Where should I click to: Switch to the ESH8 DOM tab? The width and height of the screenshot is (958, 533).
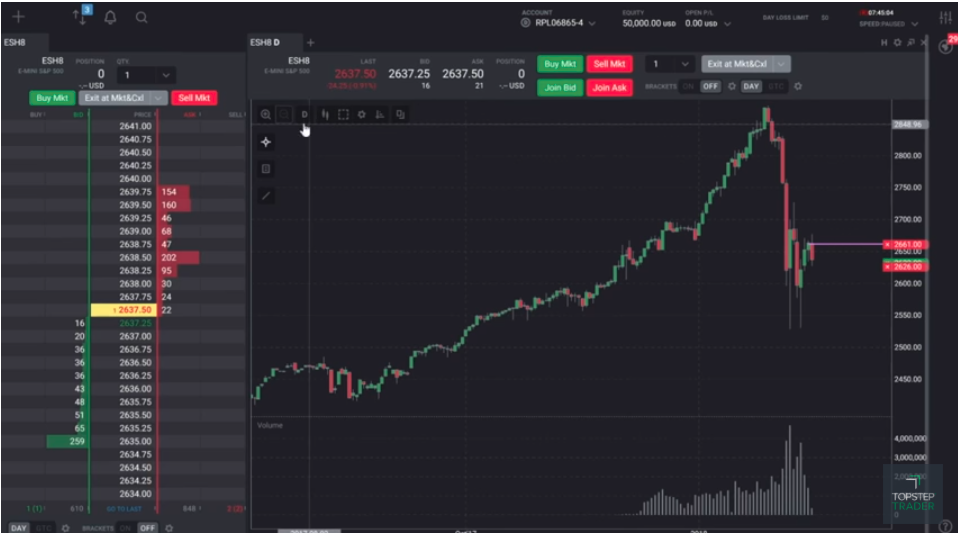click(x=15, y=42)
